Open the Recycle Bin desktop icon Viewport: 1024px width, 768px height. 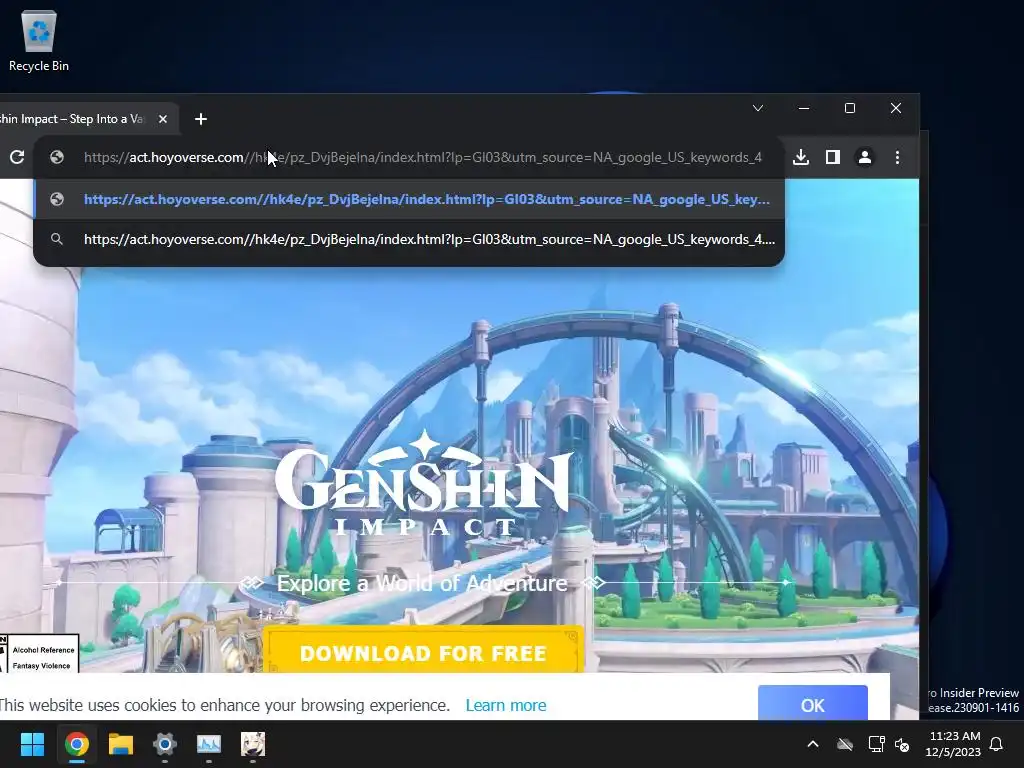point(39,40)
